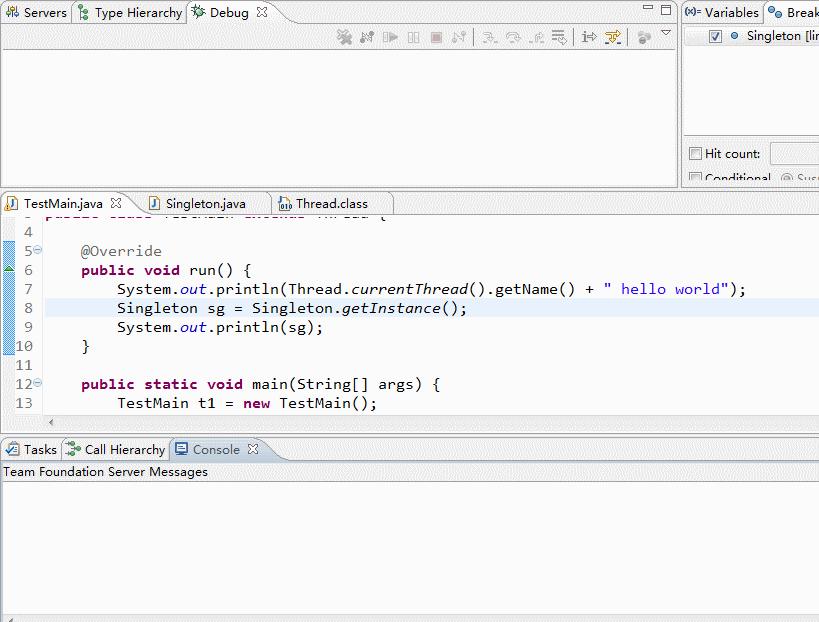Click the 'run()' method name on line 6
This screenshot has width=819, height=622.
[211, 271]
